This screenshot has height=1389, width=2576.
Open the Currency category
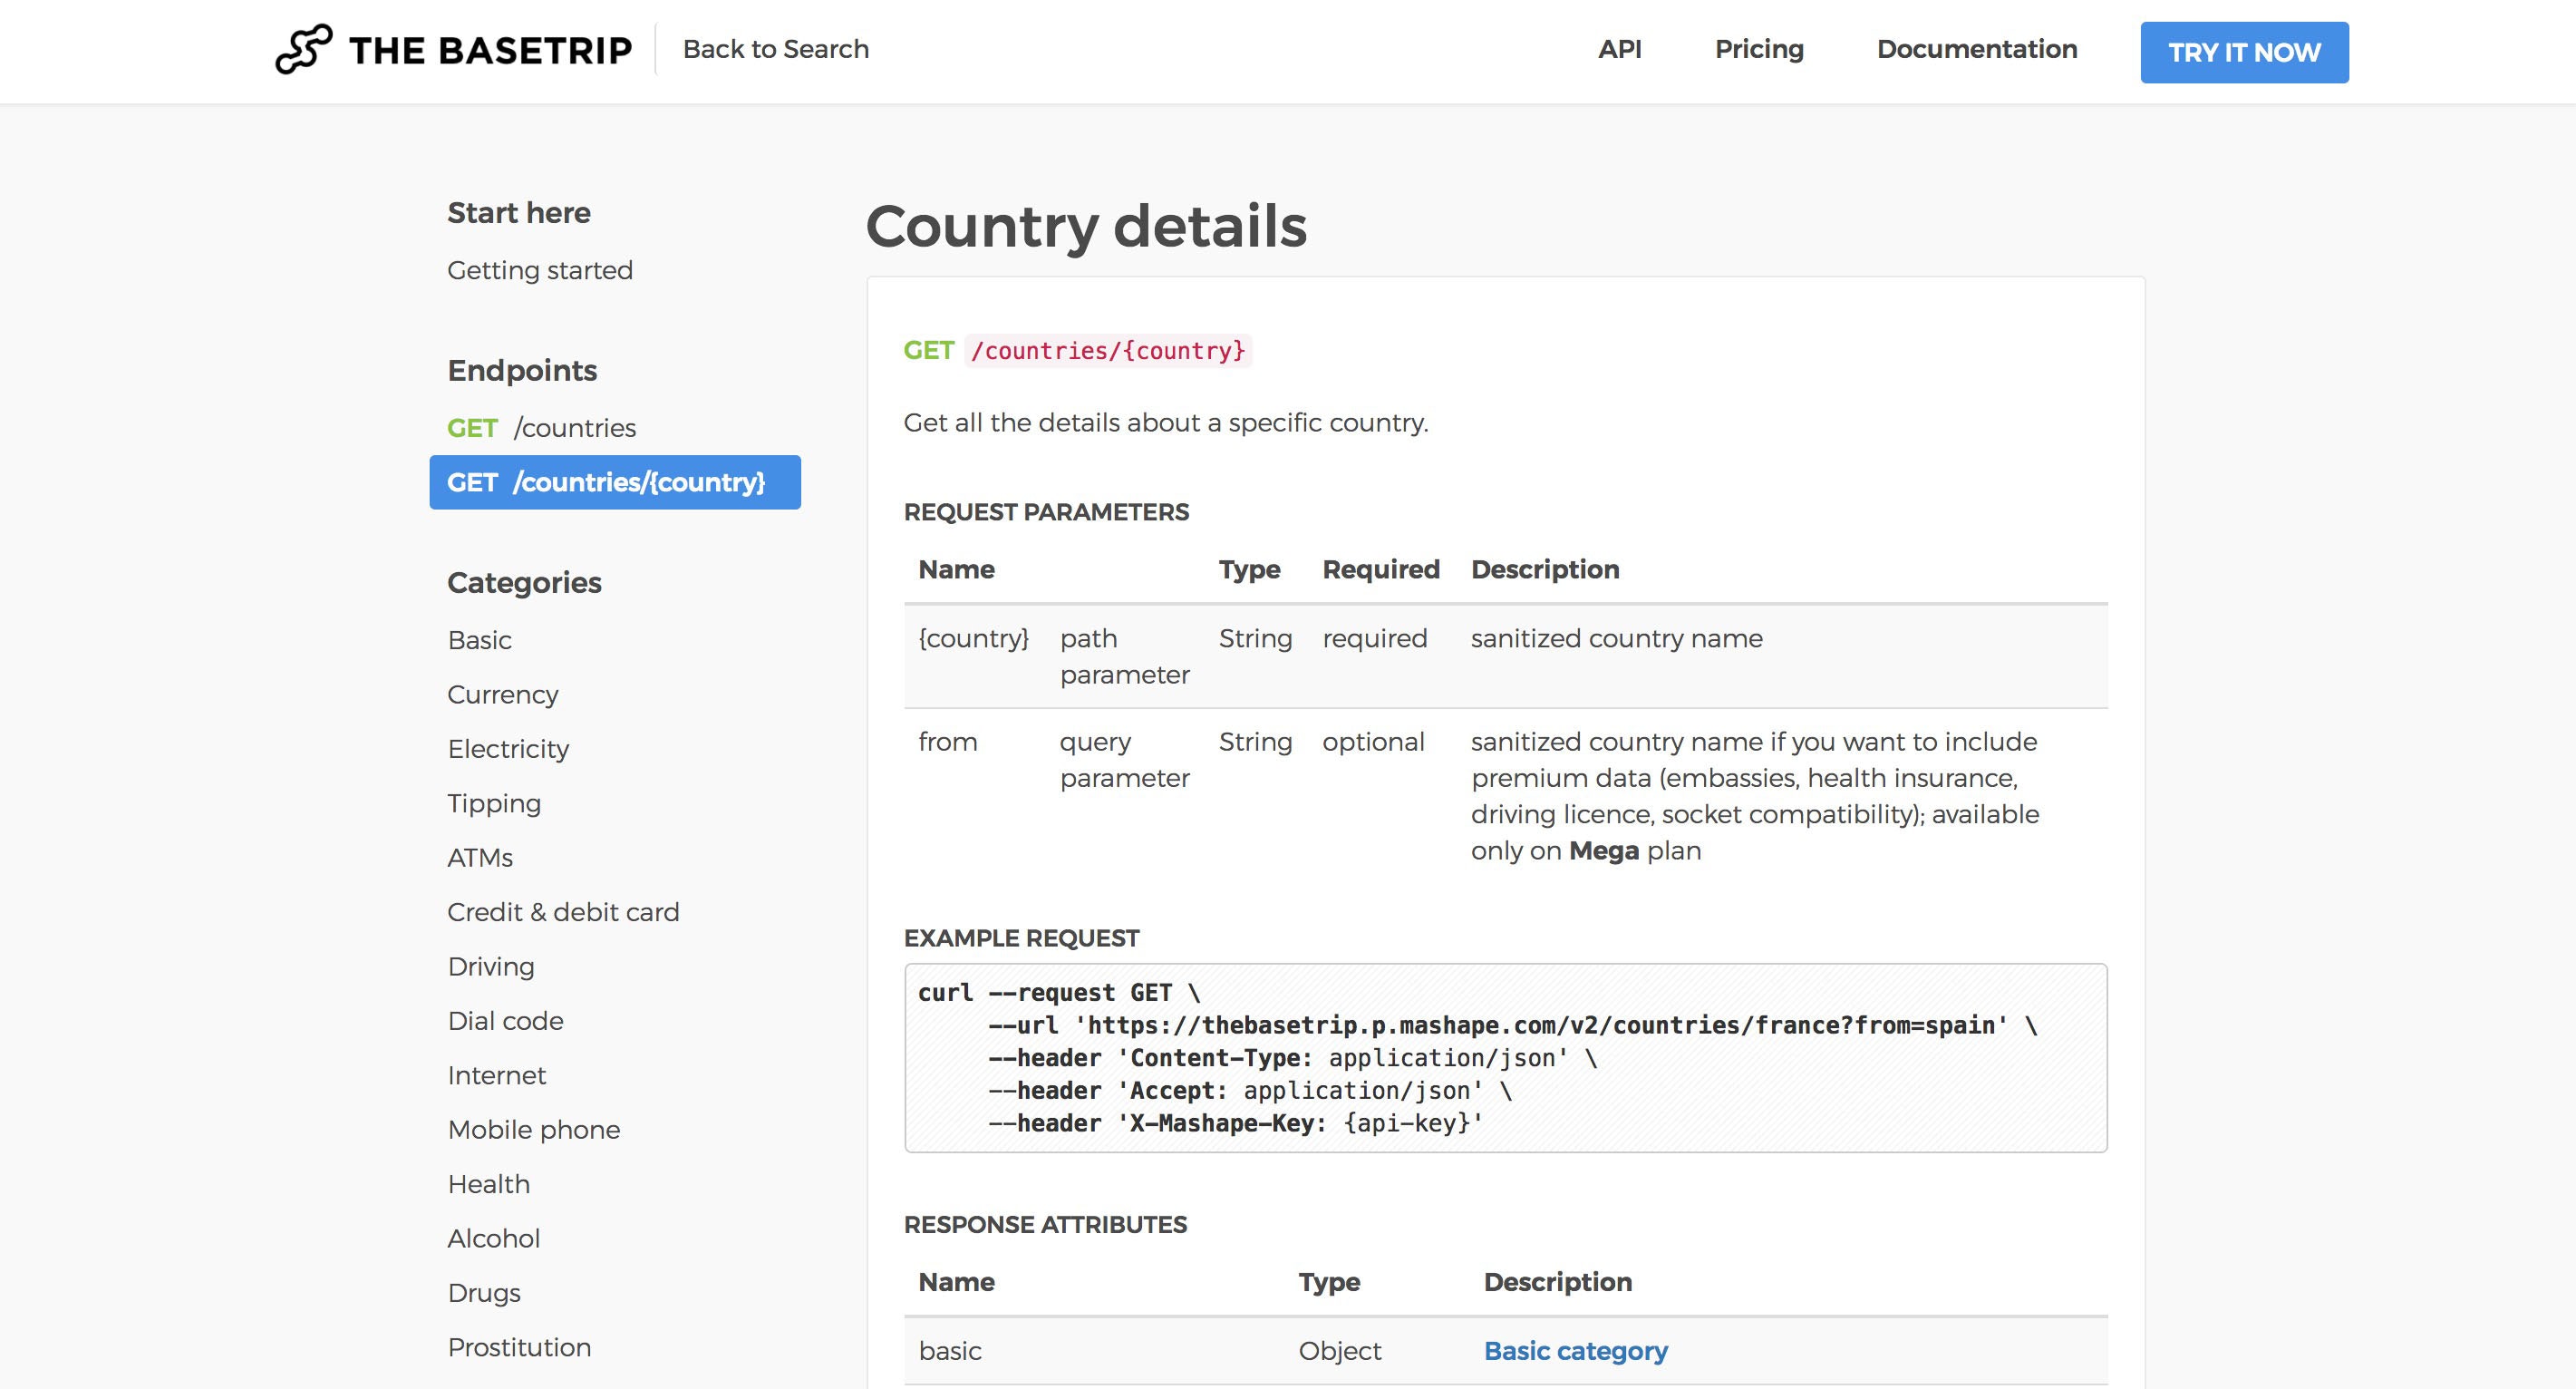click(502, 694)
